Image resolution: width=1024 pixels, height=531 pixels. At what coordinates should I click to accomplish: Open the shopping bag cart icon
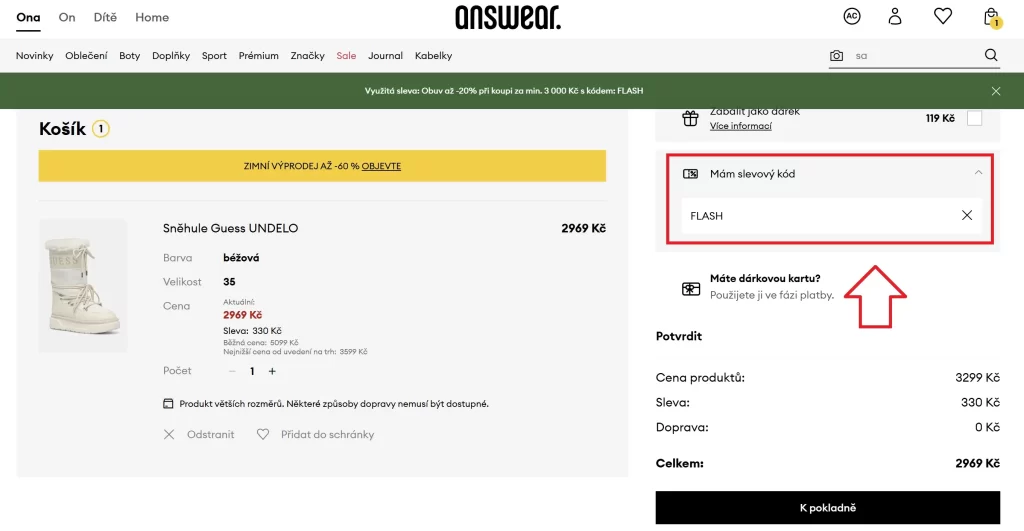coord(991,17)
